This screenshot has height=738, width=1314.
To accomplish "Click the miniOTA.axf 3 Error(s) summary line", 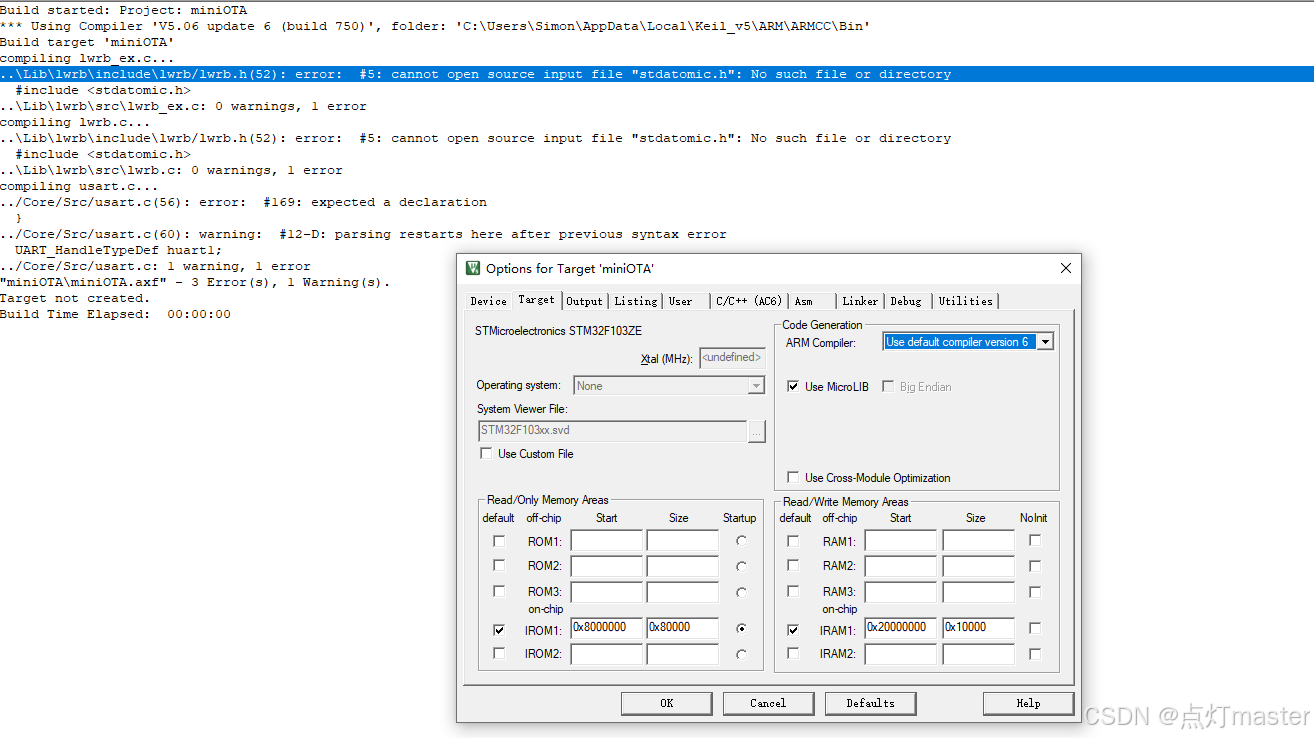I will [195, 282].
